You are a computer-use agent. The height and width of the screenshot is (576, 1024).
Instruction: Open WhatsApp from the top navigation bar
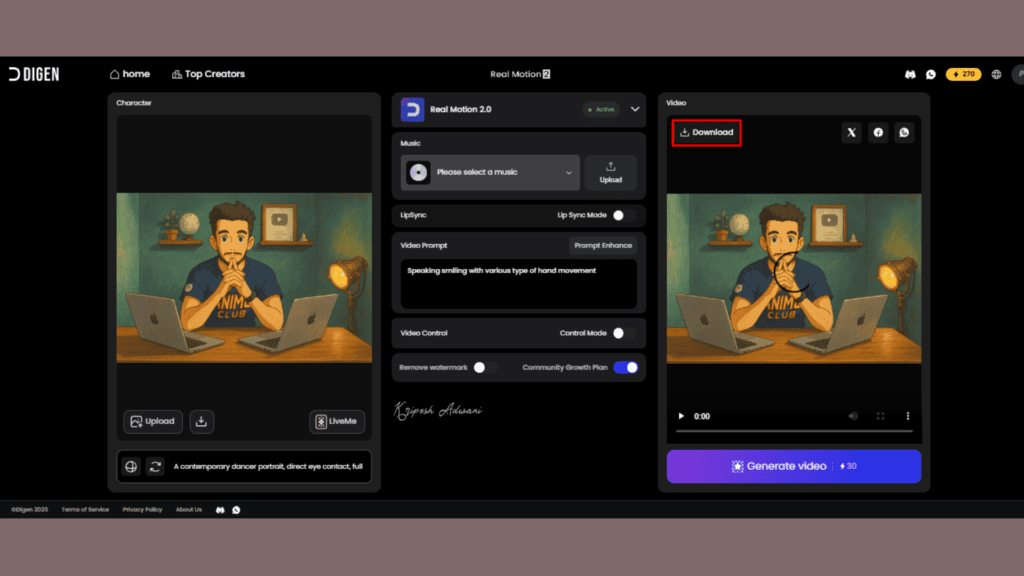pyautogui.click(x=932, y=73)
